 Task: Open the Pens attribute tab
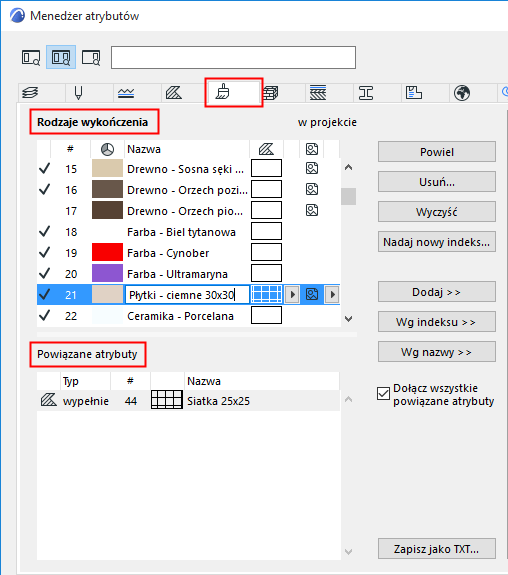78,93
